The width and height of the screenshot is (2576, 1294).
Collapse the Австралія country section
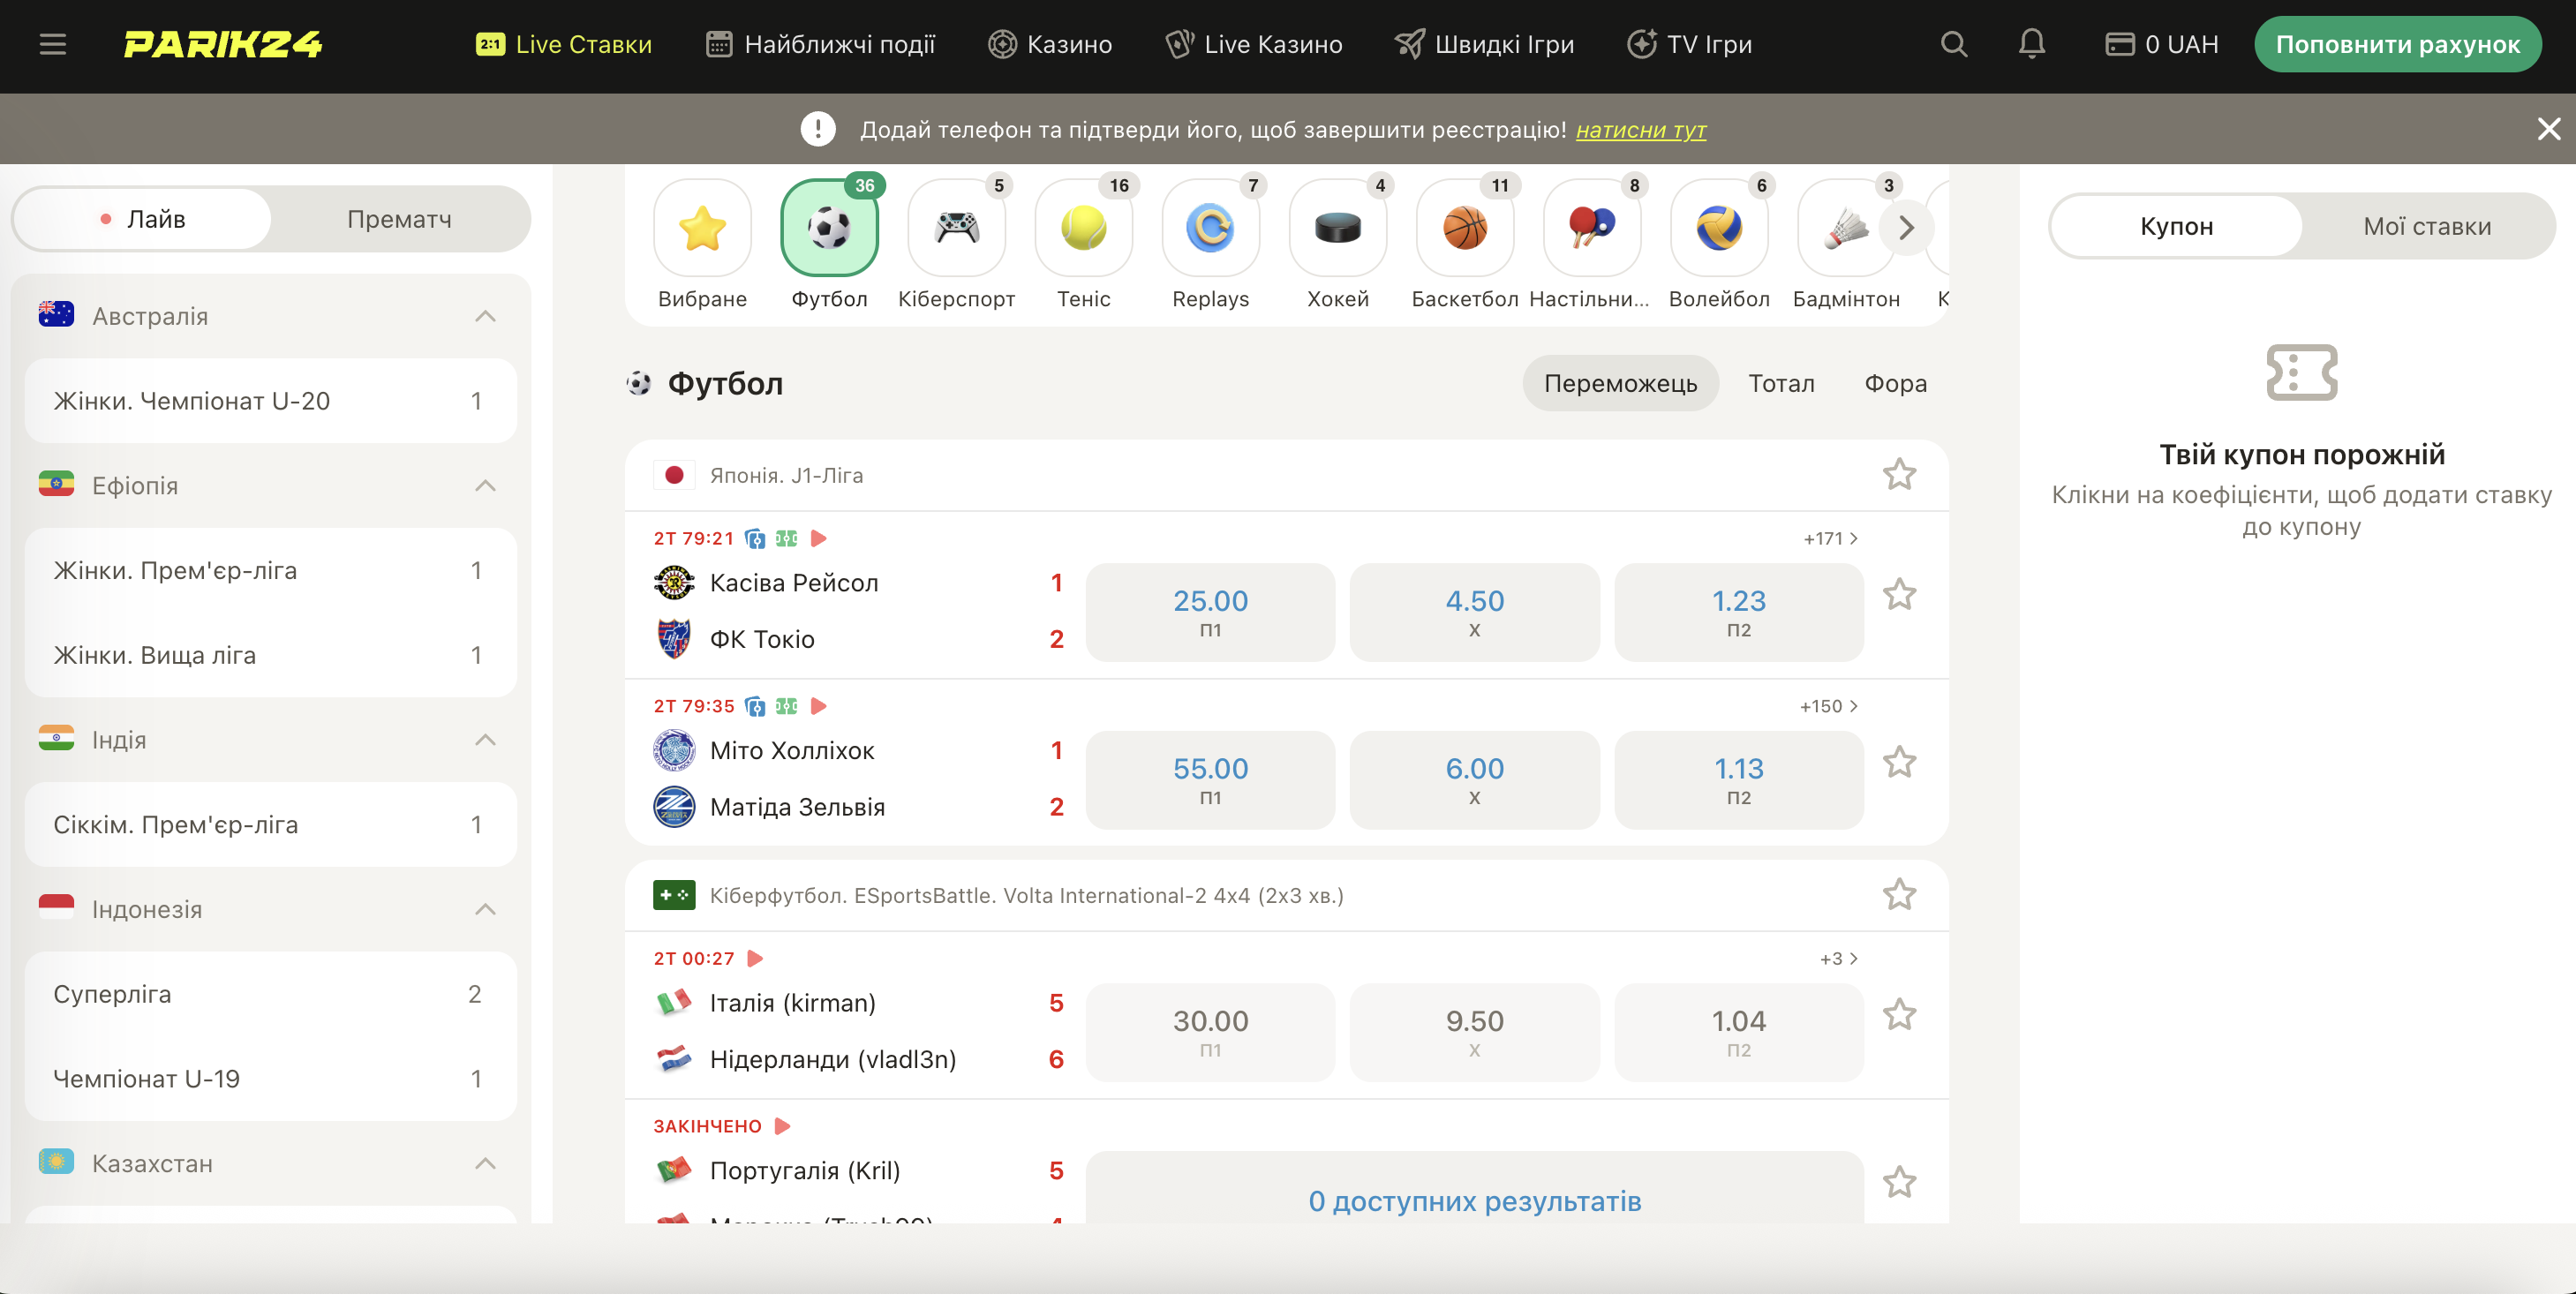coord(487,315)
